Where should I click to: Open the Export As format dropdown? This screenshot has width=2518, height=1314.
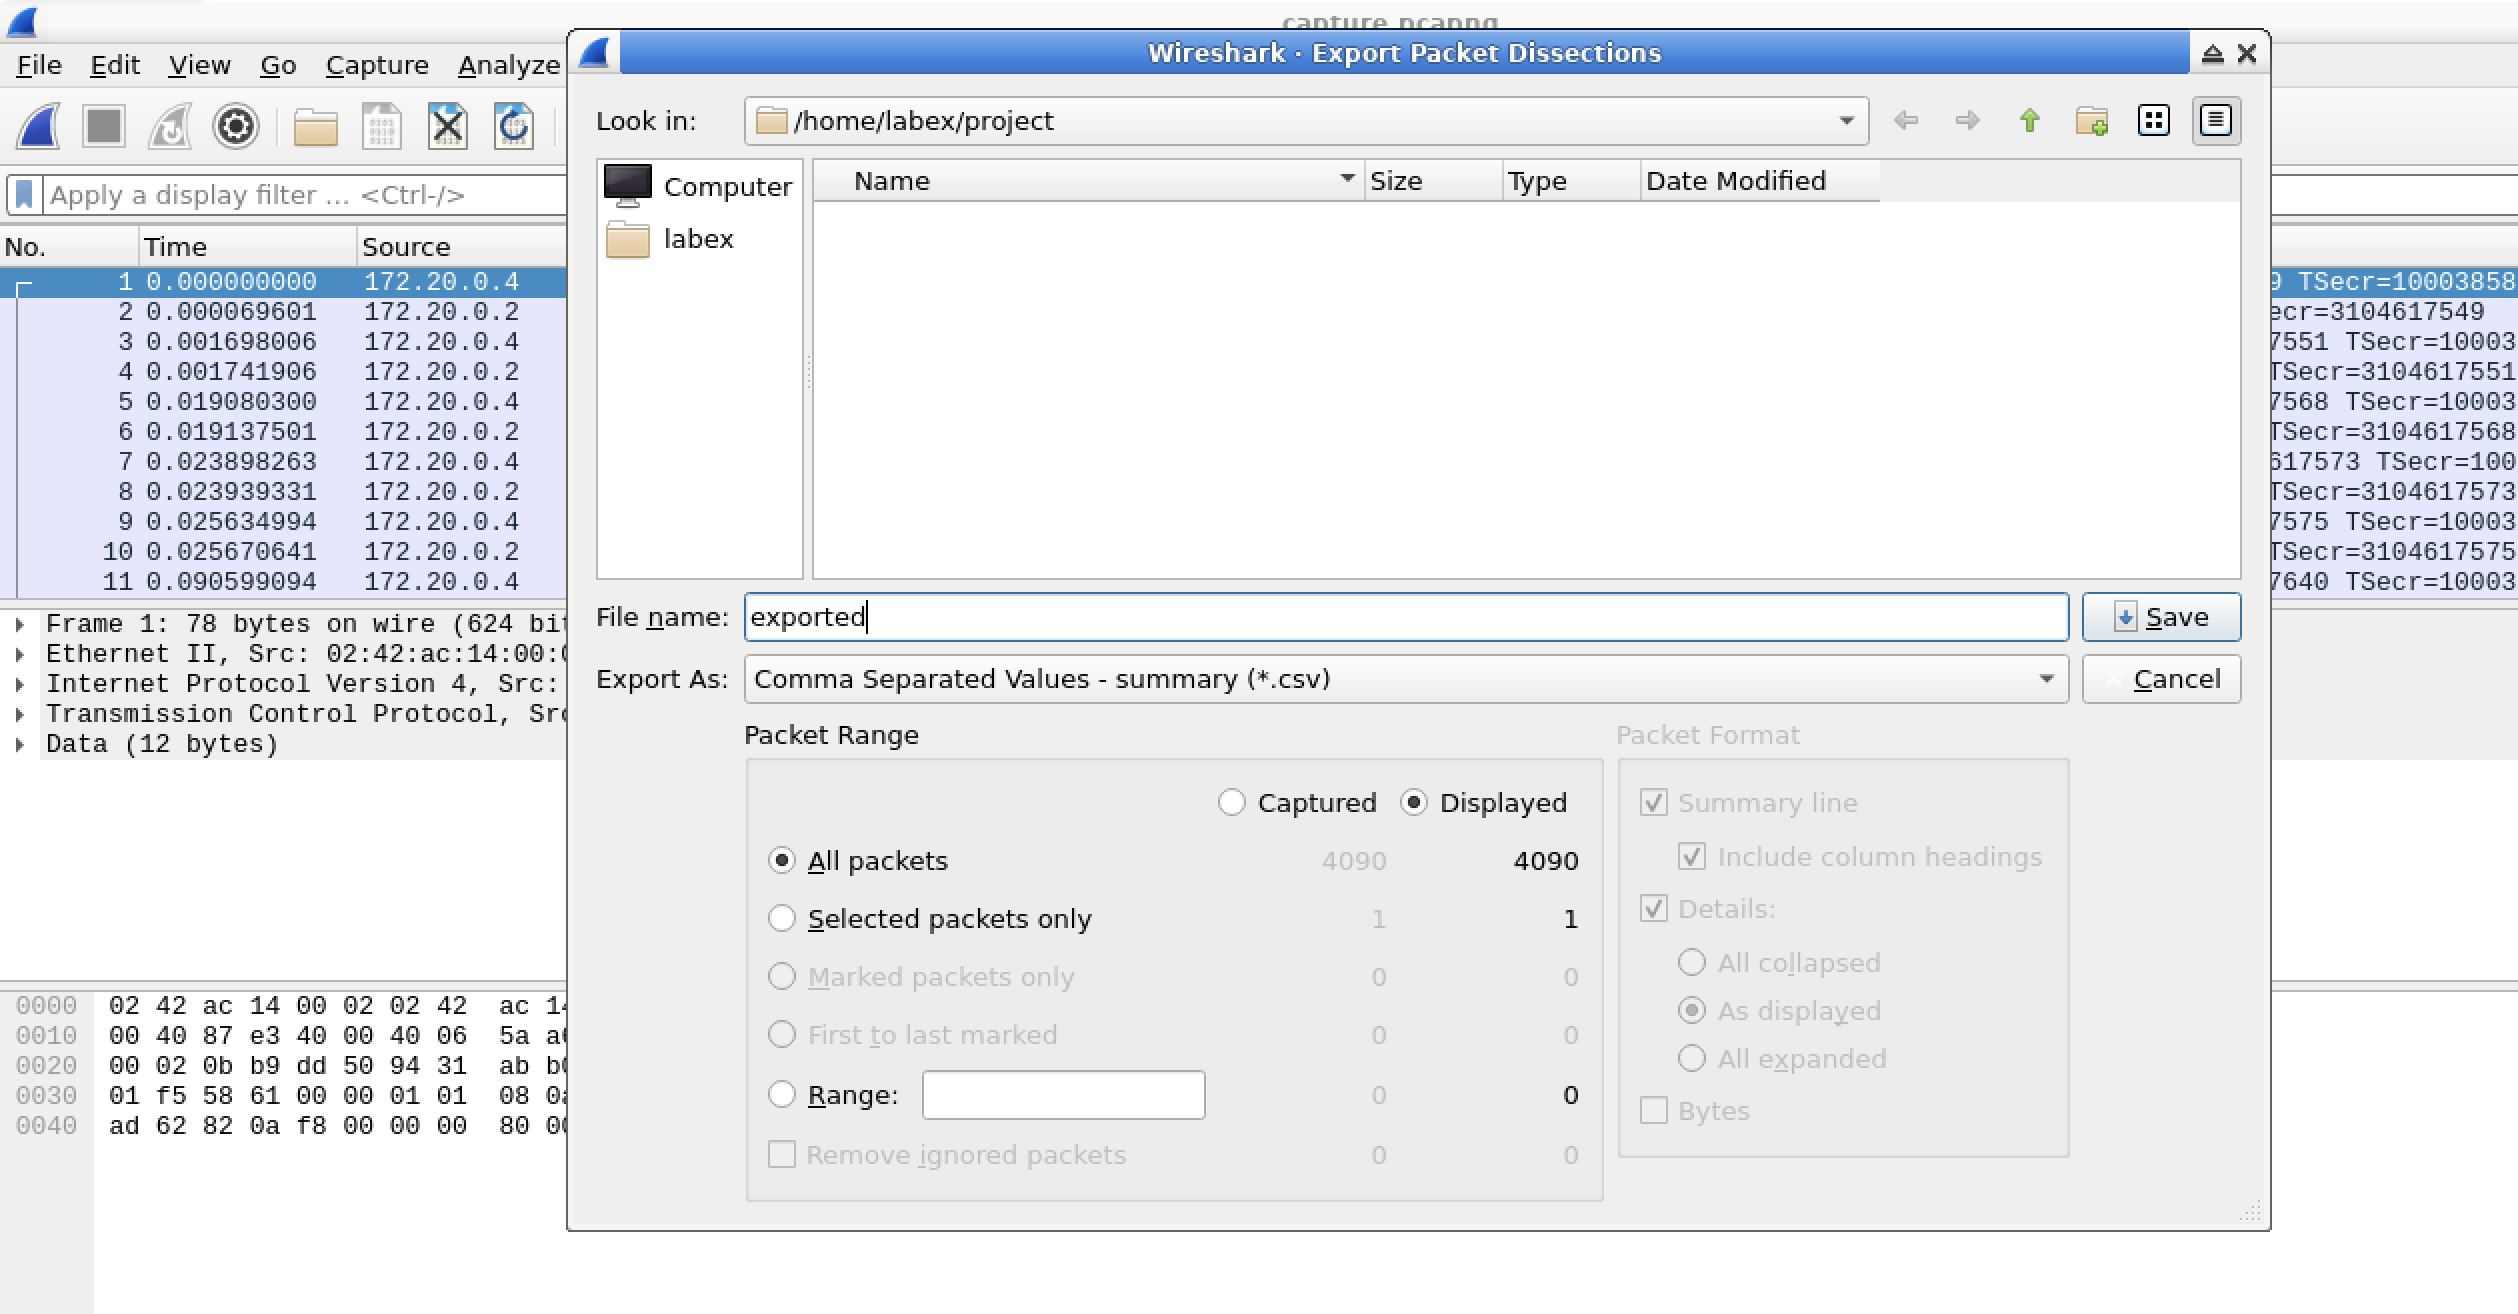click(x=2046, y=679)
